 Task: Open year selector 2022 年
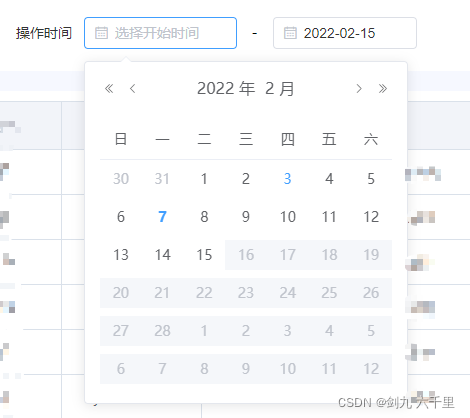(226, 89)
